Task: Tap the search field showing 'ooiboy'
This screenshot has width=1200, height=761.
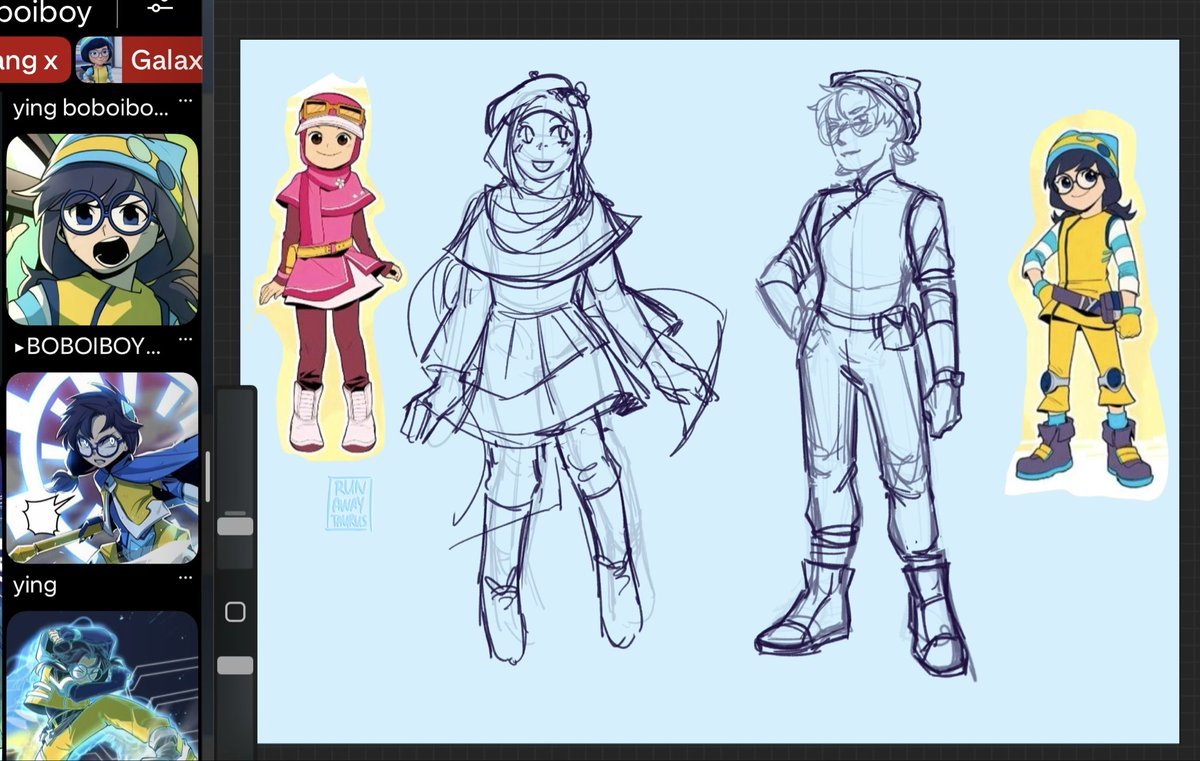Action: click(x=48, y=13)
